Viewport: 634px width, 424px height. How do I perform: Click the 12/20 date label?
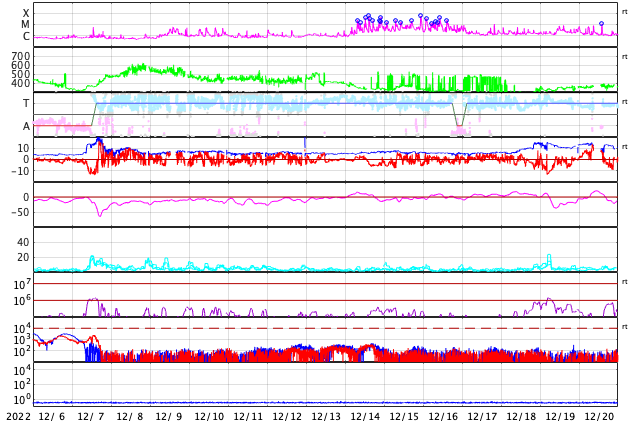tap(599, 416)
